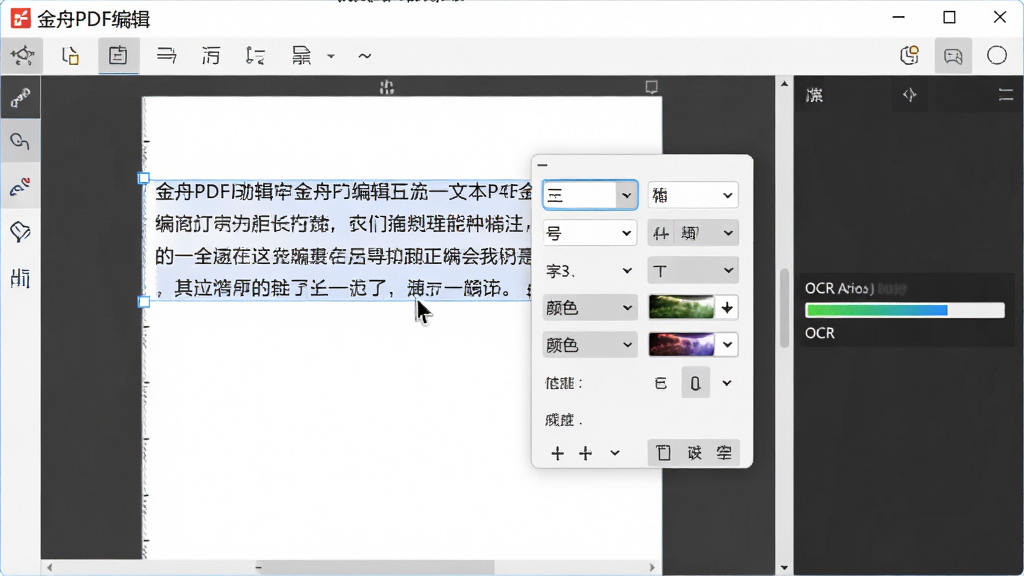Screen dimensions: 1024x576
Task: Select the top tool in the left sidebar
Action: pos(20,97)
